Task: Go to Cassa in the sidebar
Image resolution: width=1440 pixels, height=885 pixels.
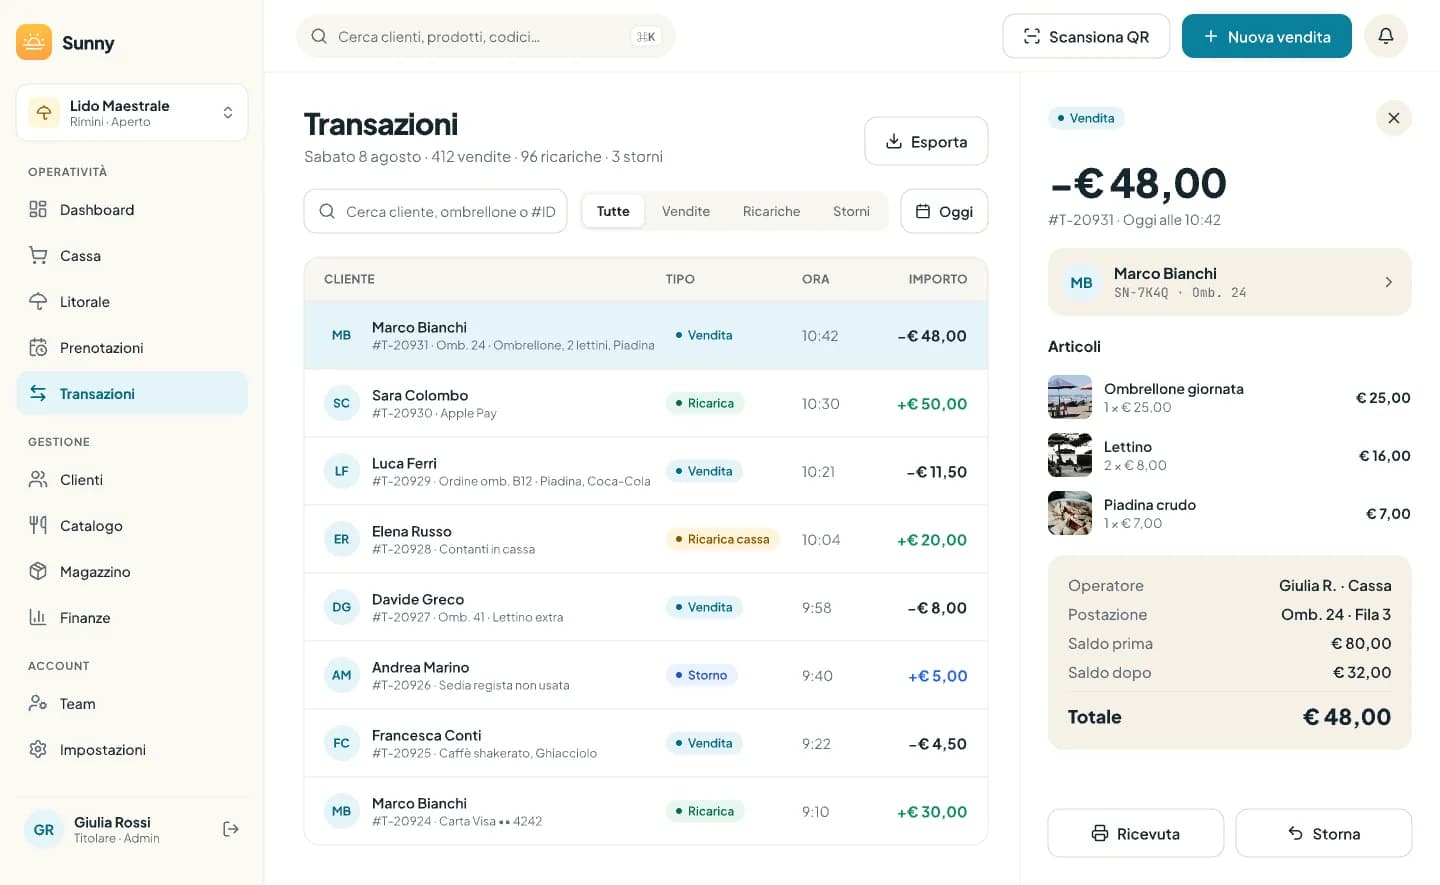Action: point(132,256)
